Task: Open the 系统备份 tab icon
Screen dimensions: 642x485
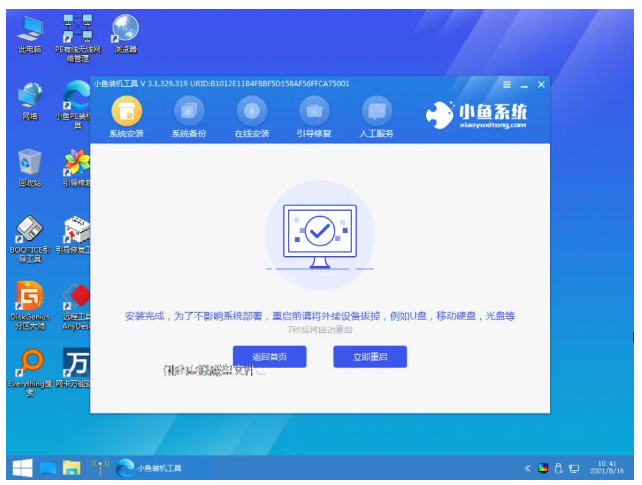Action: pos(189,111)
